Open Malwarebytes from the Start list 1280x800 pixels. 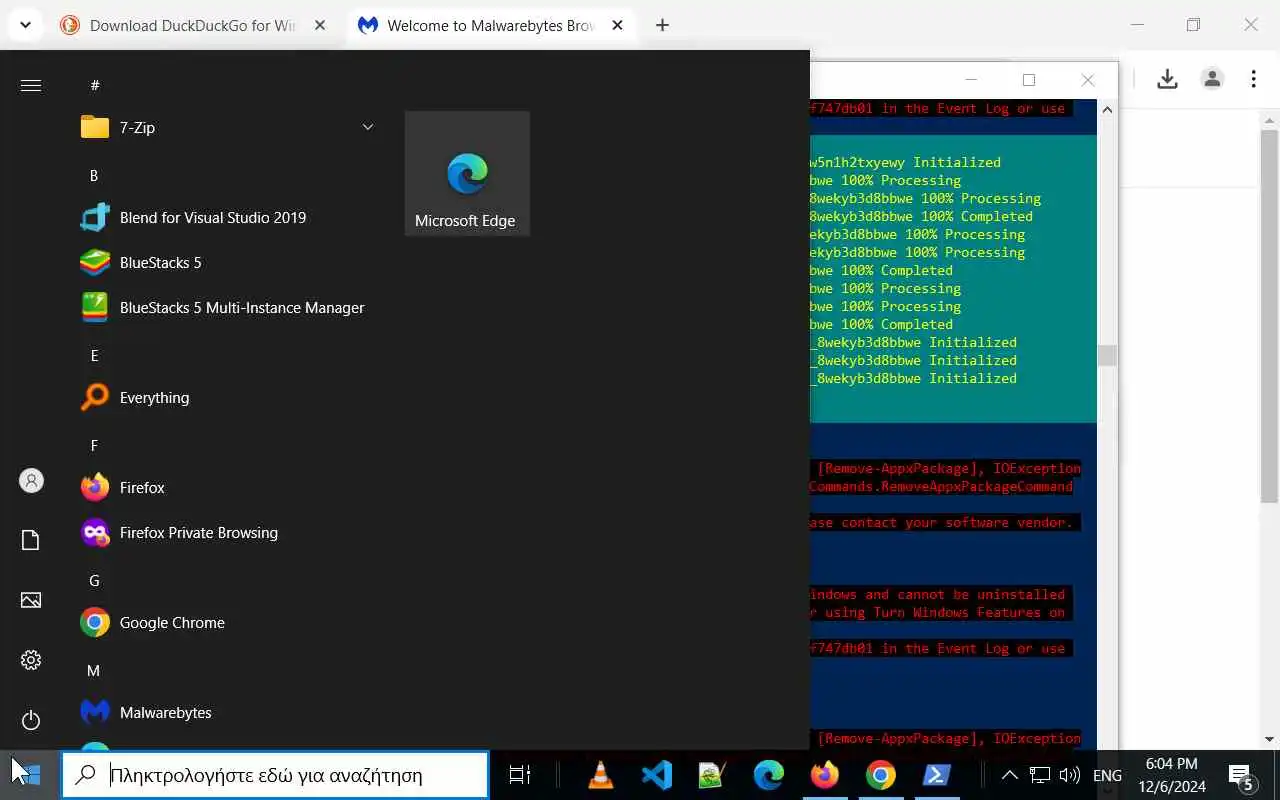(228, 712)
